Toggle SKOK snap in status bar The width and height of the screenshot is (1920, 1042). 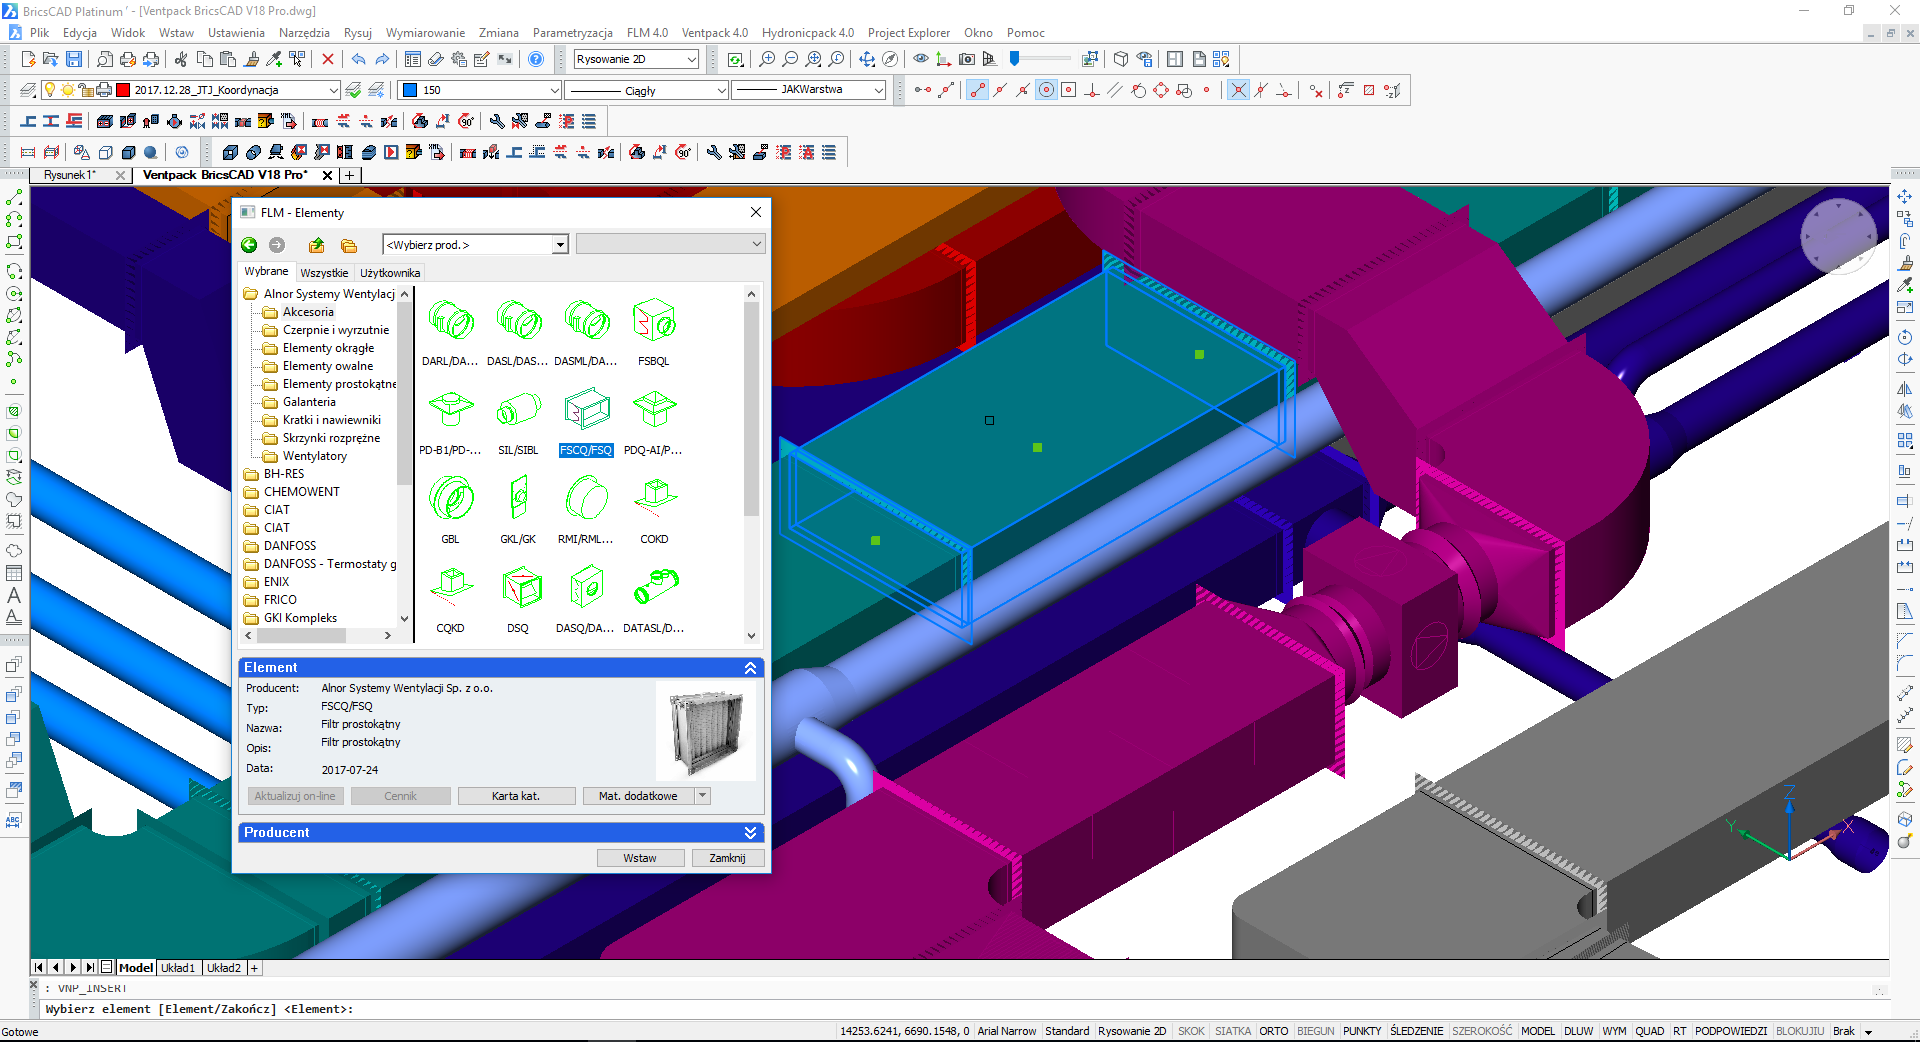[x=1190, y=1031]
